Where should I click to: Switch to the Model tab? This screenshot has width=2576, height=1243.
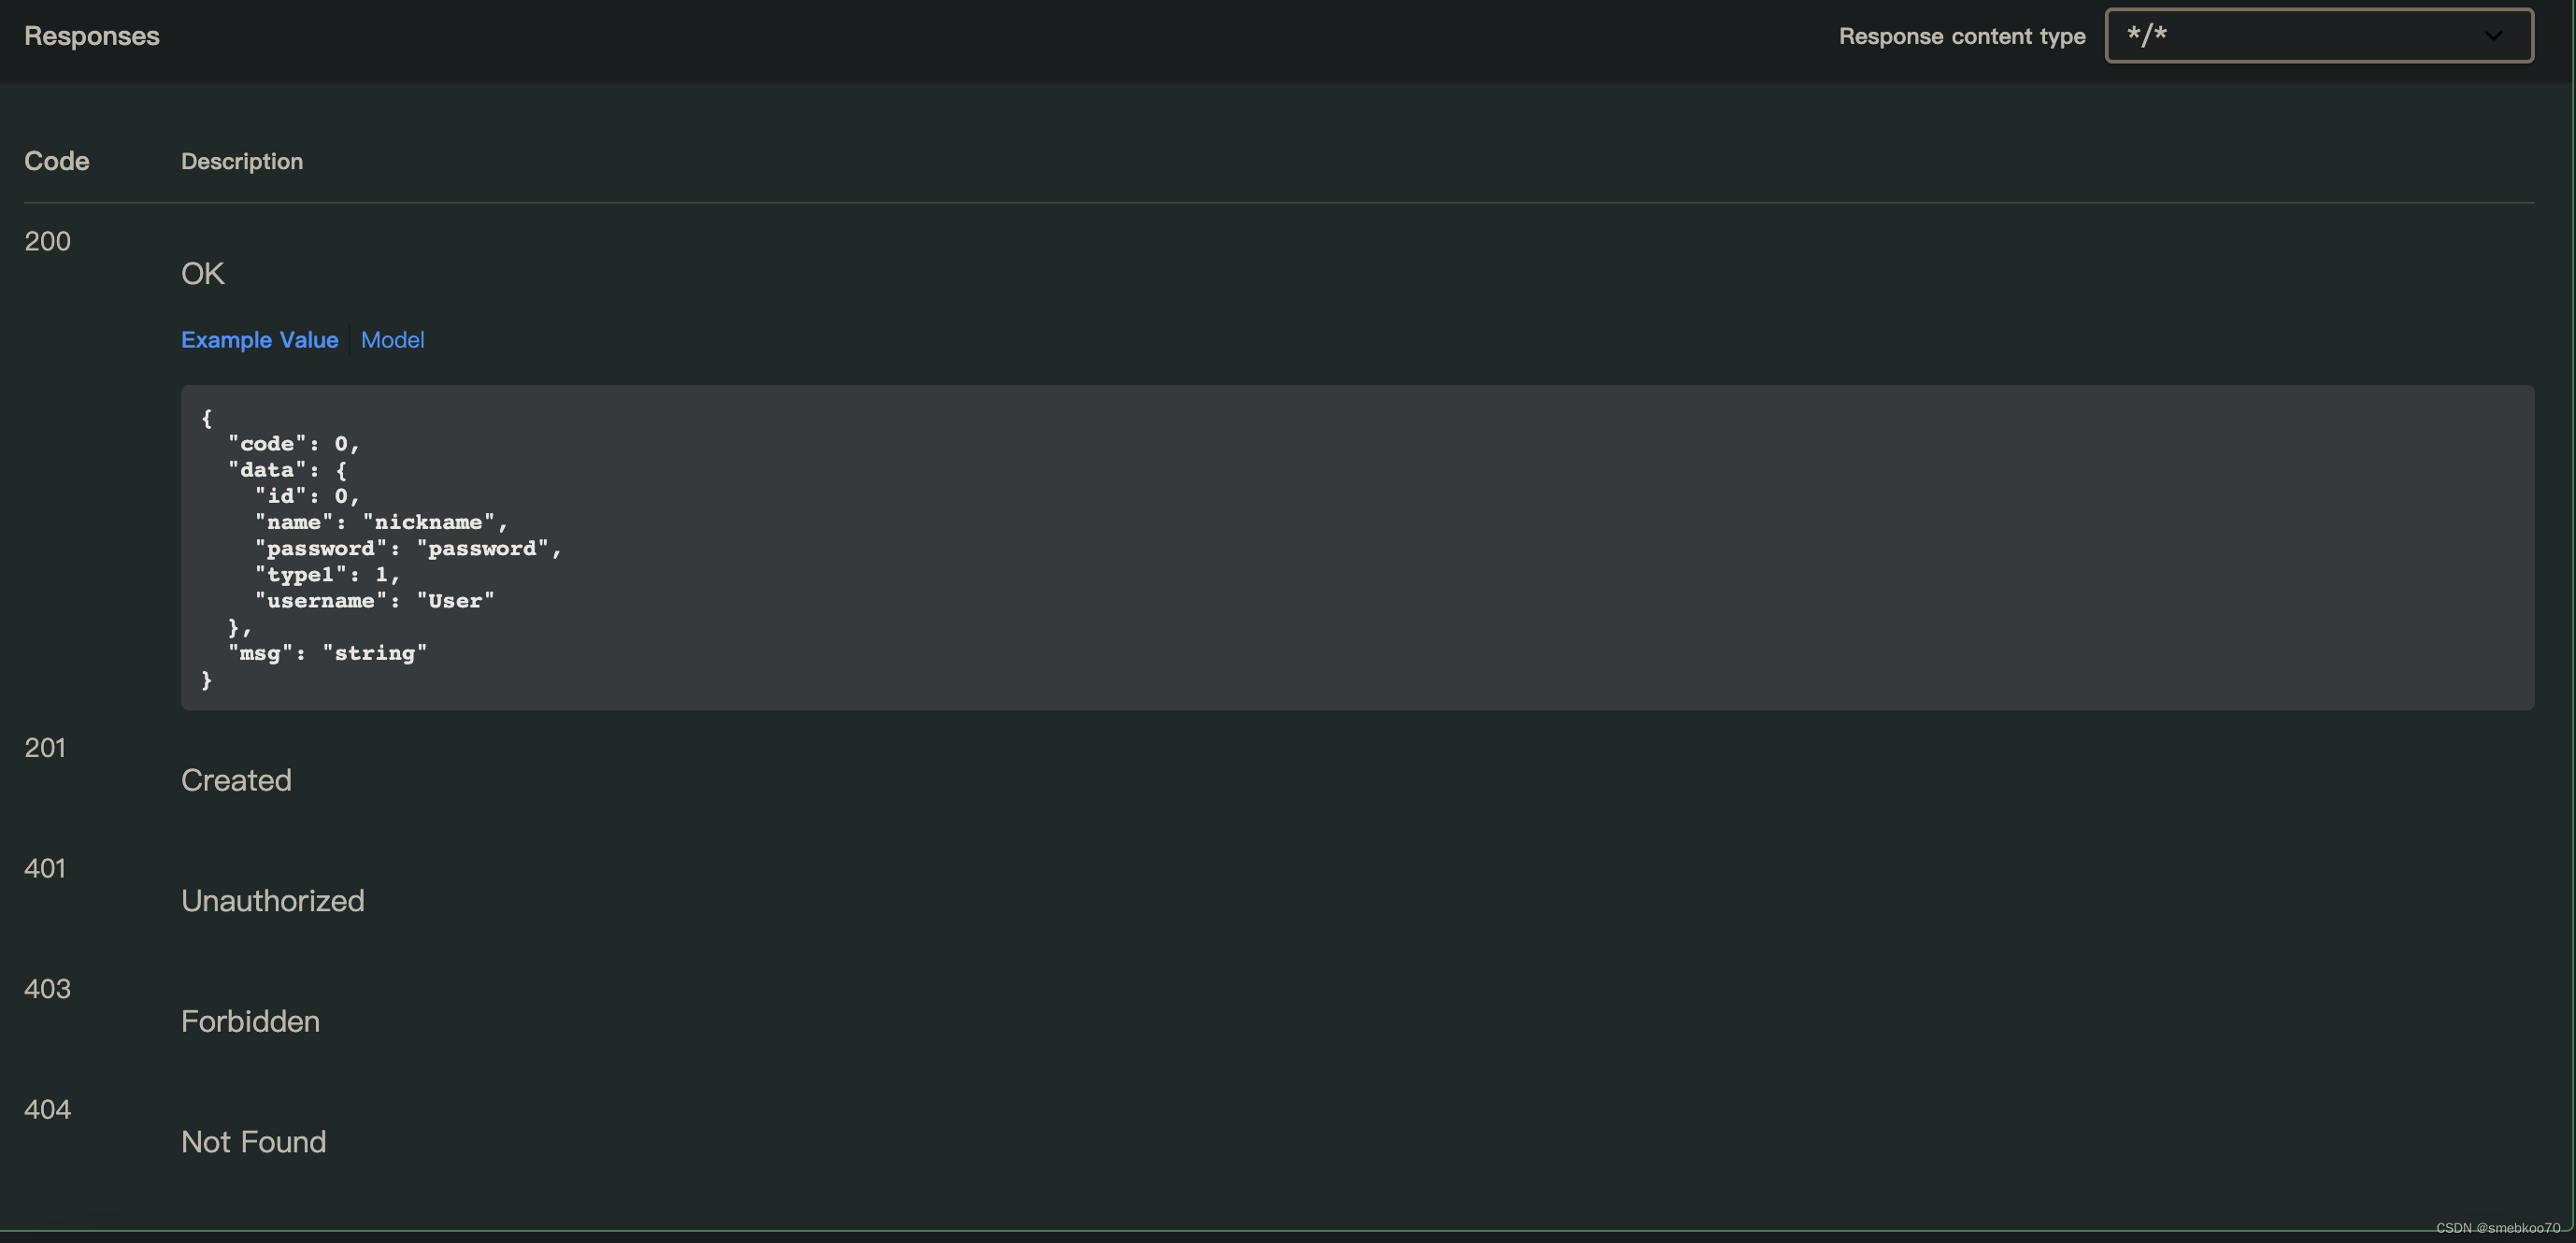[392, 340]
